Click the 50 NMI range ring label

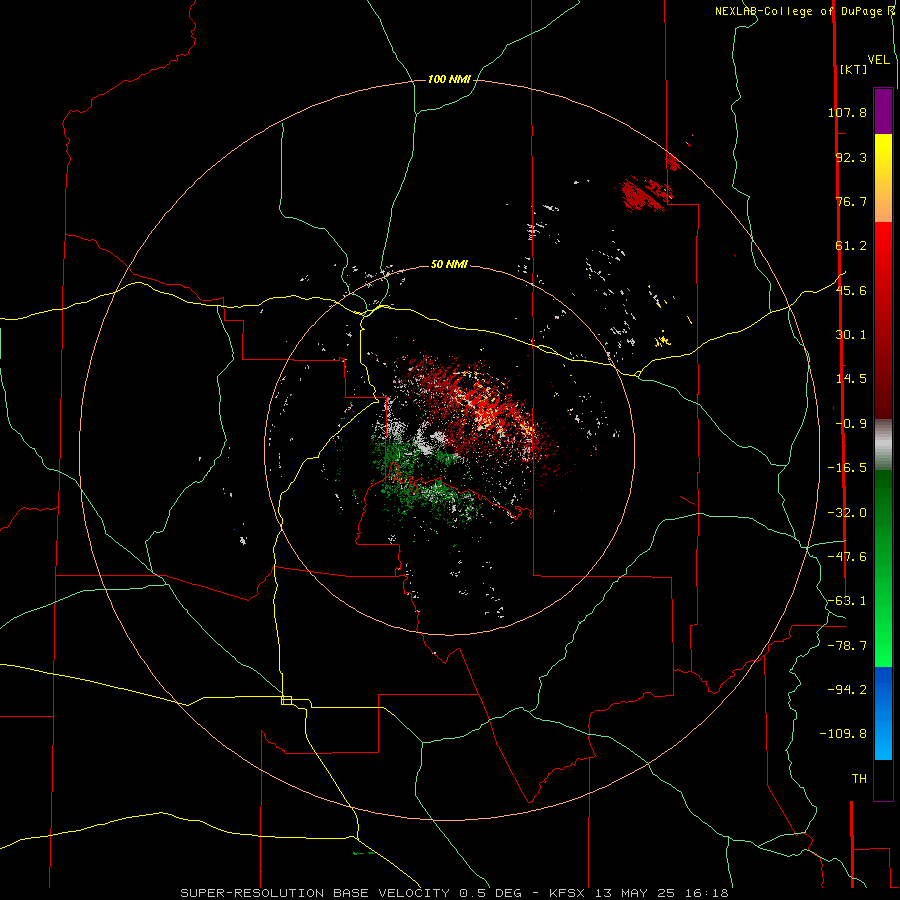(449, 264)
